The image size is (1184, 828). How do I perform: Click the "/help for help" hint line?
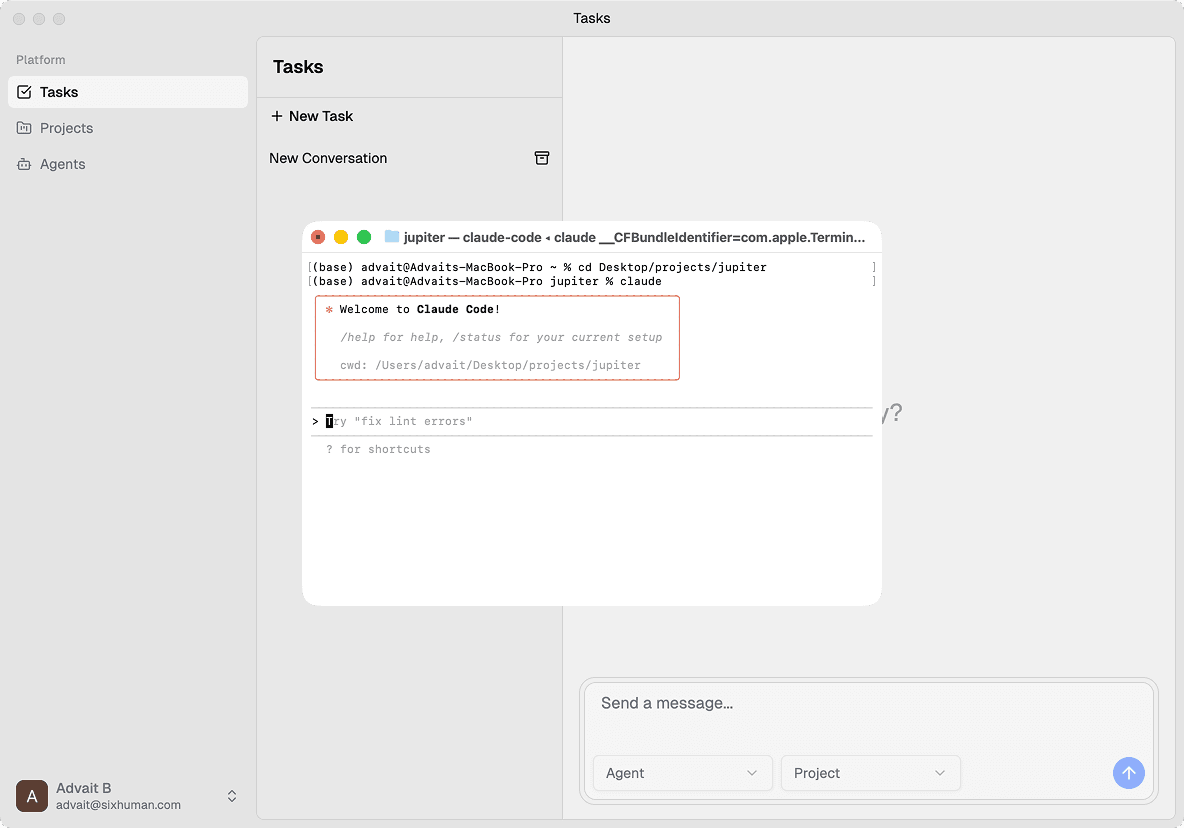(501, 337)
